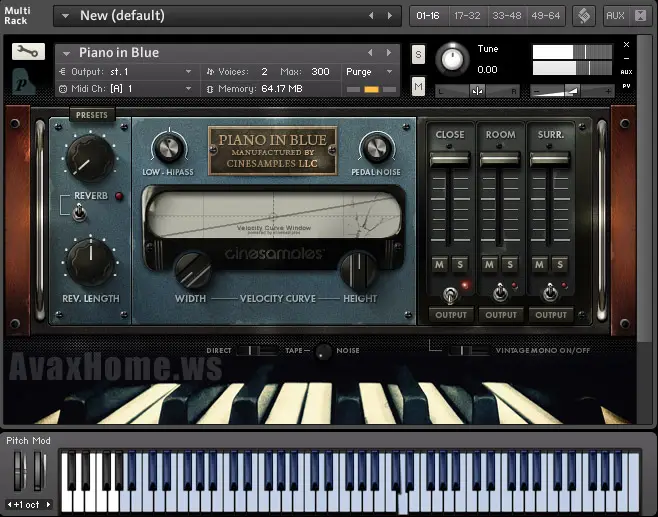658x517 pixels.
Task: Open the PRESETS tab
Action: [92, 115]
